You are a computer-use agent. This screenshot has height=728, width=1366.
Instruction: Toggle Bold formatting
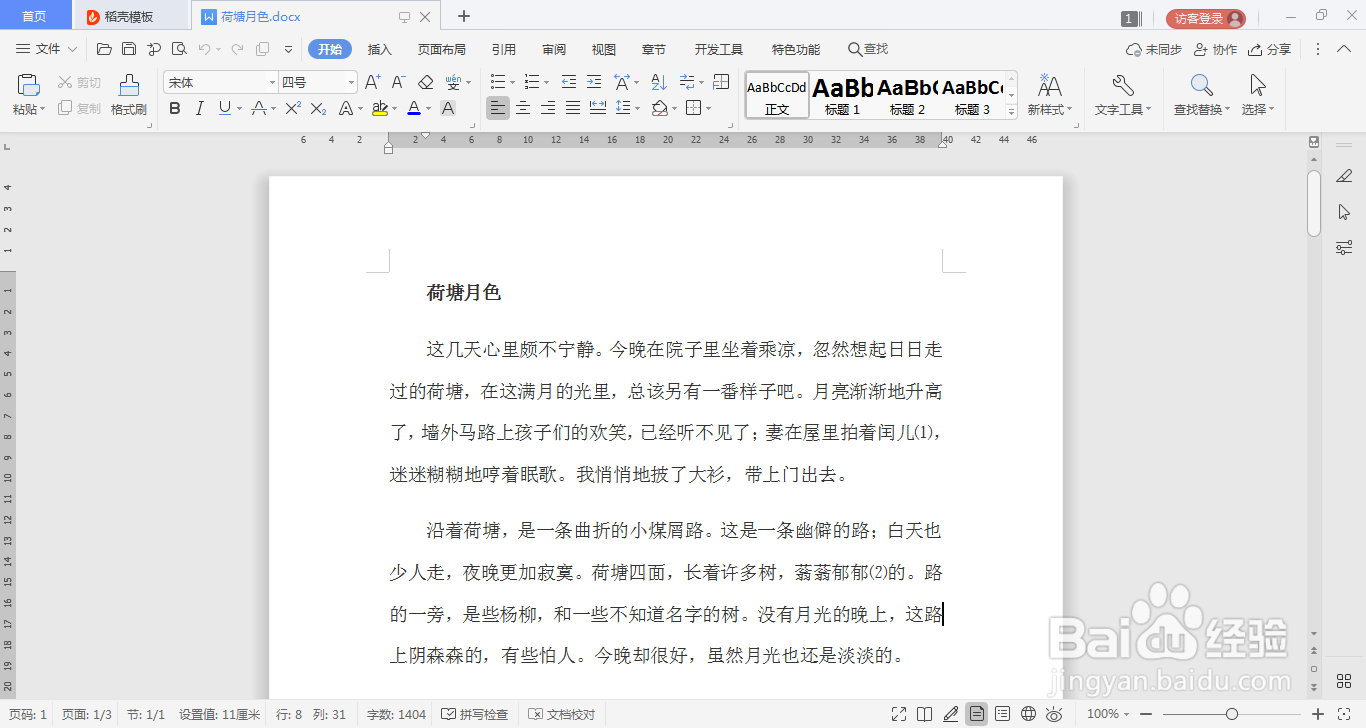pyautogui.click(x=175, y=108)
